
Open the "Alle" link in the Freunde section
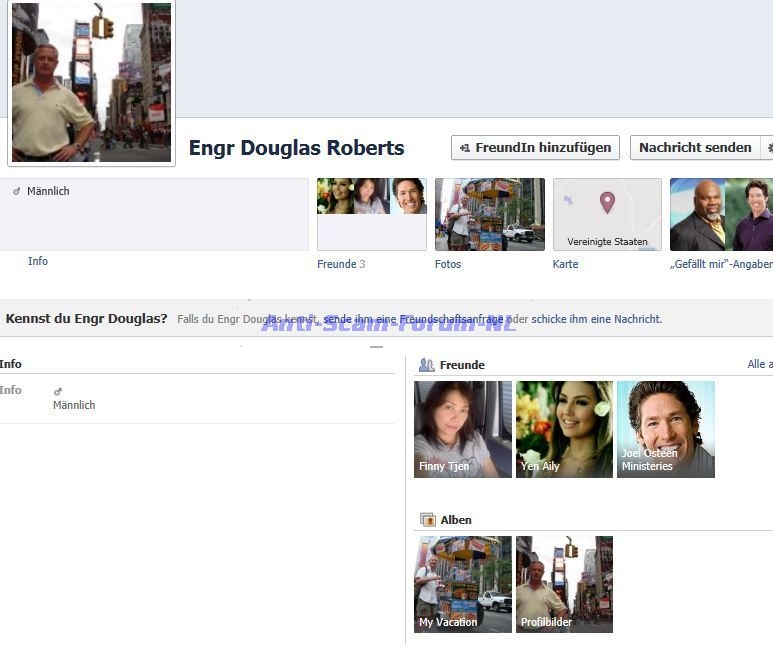[759, 364]
